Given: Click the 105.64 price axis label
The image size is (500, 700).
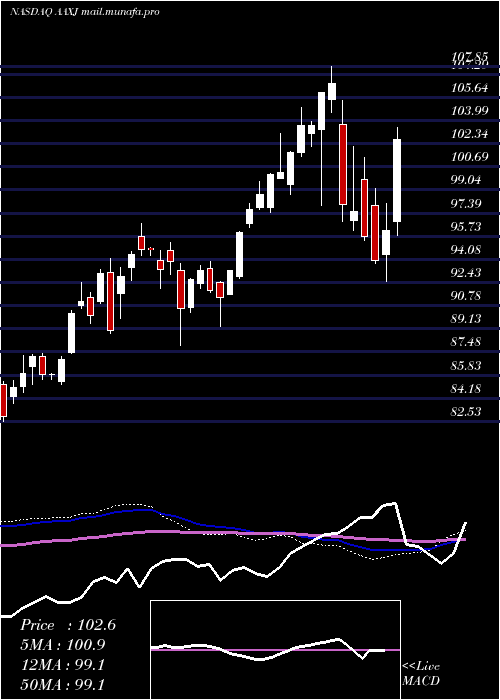Looking at the screenshot, I should point(469,88).
